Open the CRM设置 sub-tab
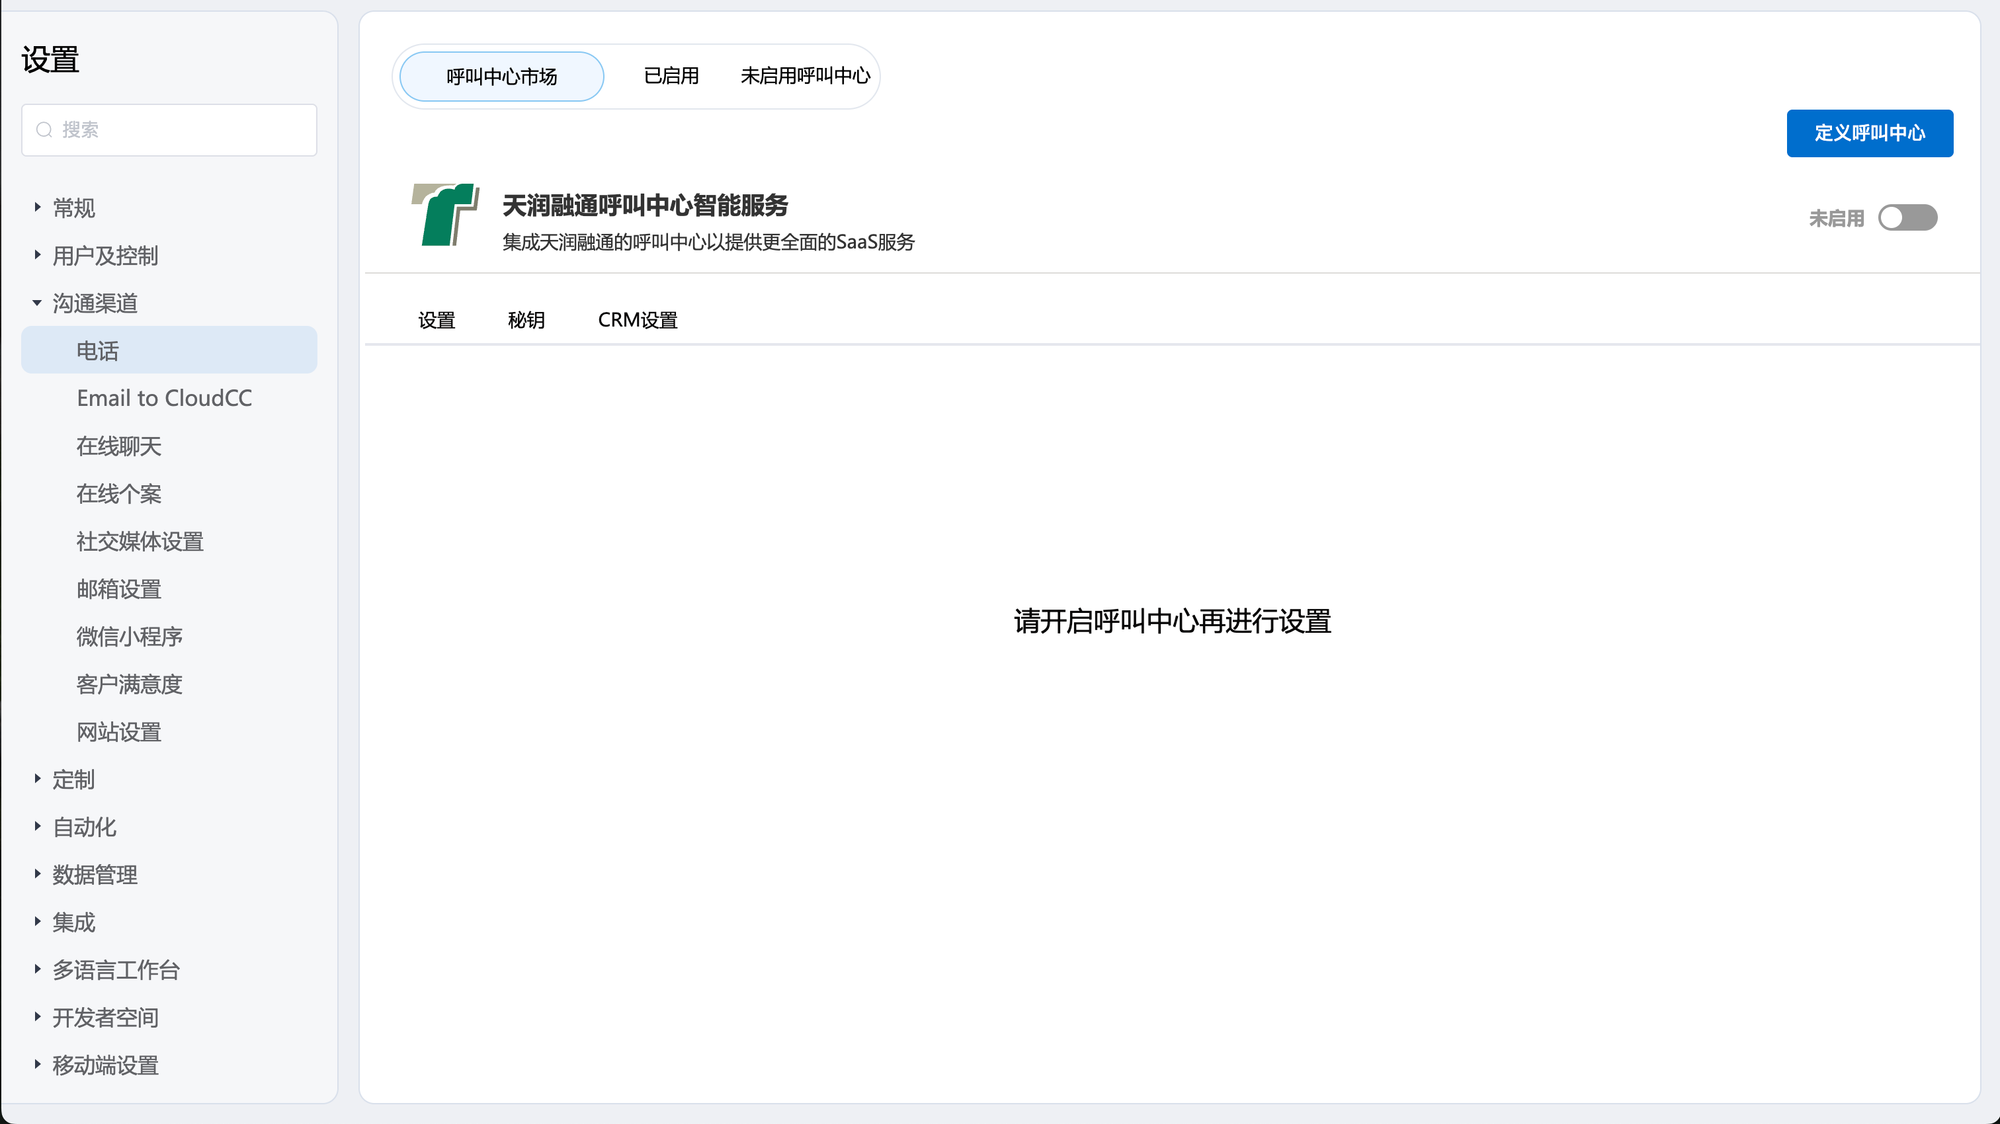This screenshot has width=2000, height=1124. (x=637, y=320)
